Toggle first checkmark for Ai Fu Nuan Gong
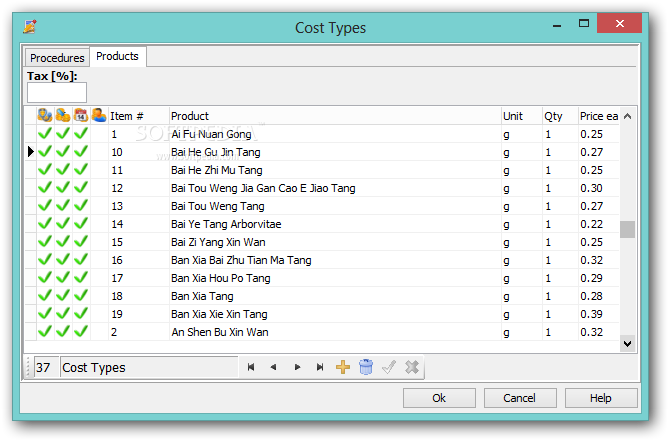 pyautogui.click(x=45, y=134)
